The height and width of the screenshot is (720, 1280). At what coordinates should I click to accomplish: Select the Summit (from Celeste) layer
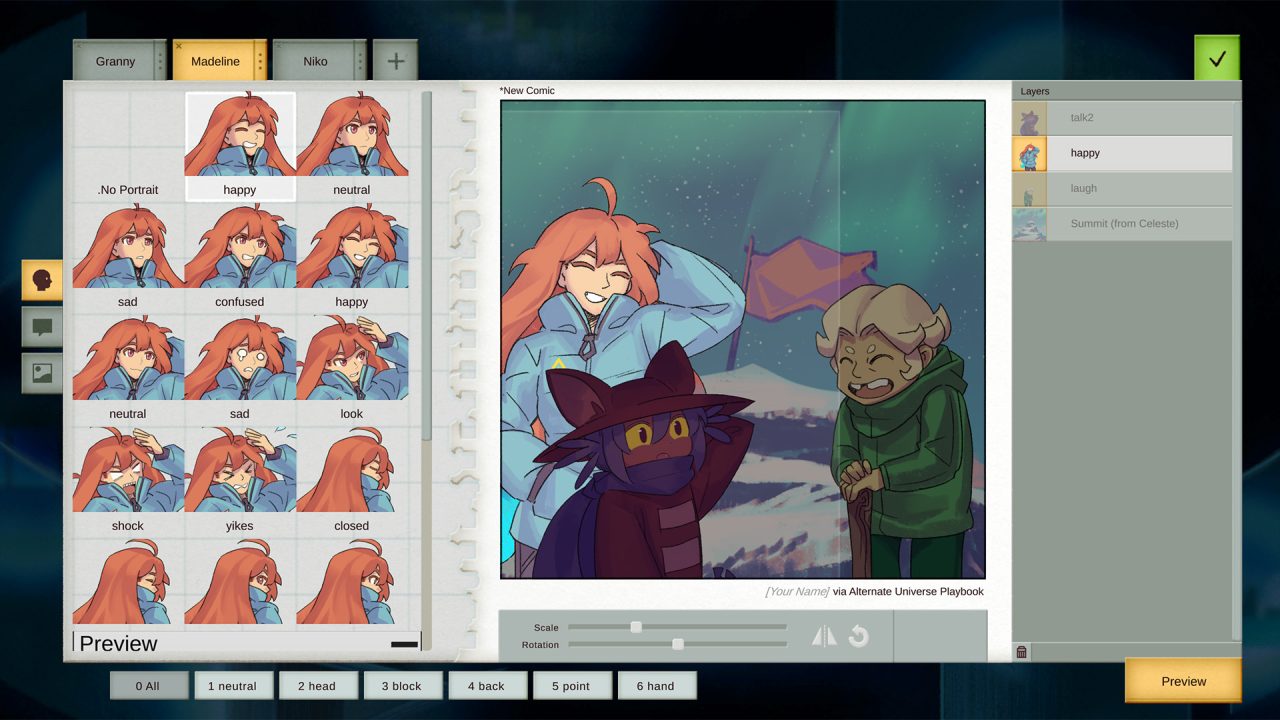(1122, 223)
